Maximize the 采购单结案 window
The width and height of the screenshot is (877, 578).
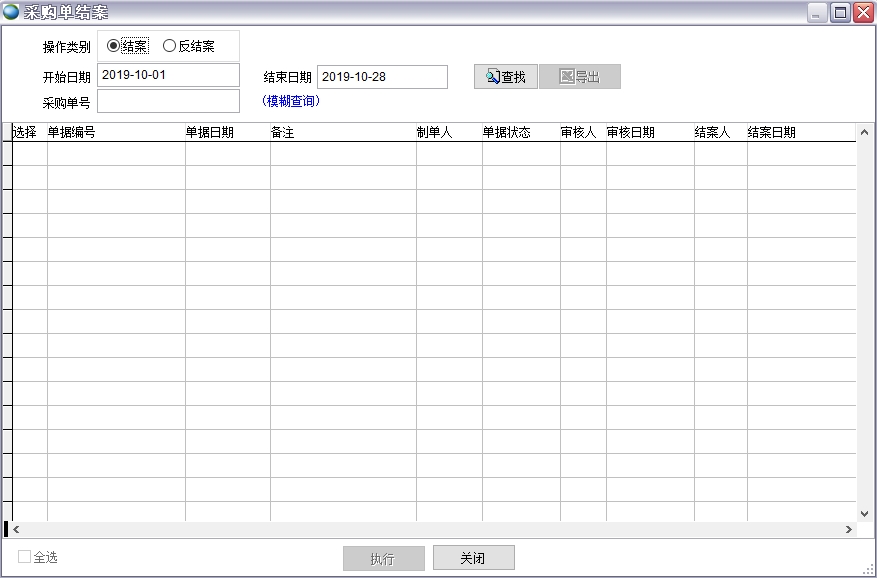click(x=841, y=12)
